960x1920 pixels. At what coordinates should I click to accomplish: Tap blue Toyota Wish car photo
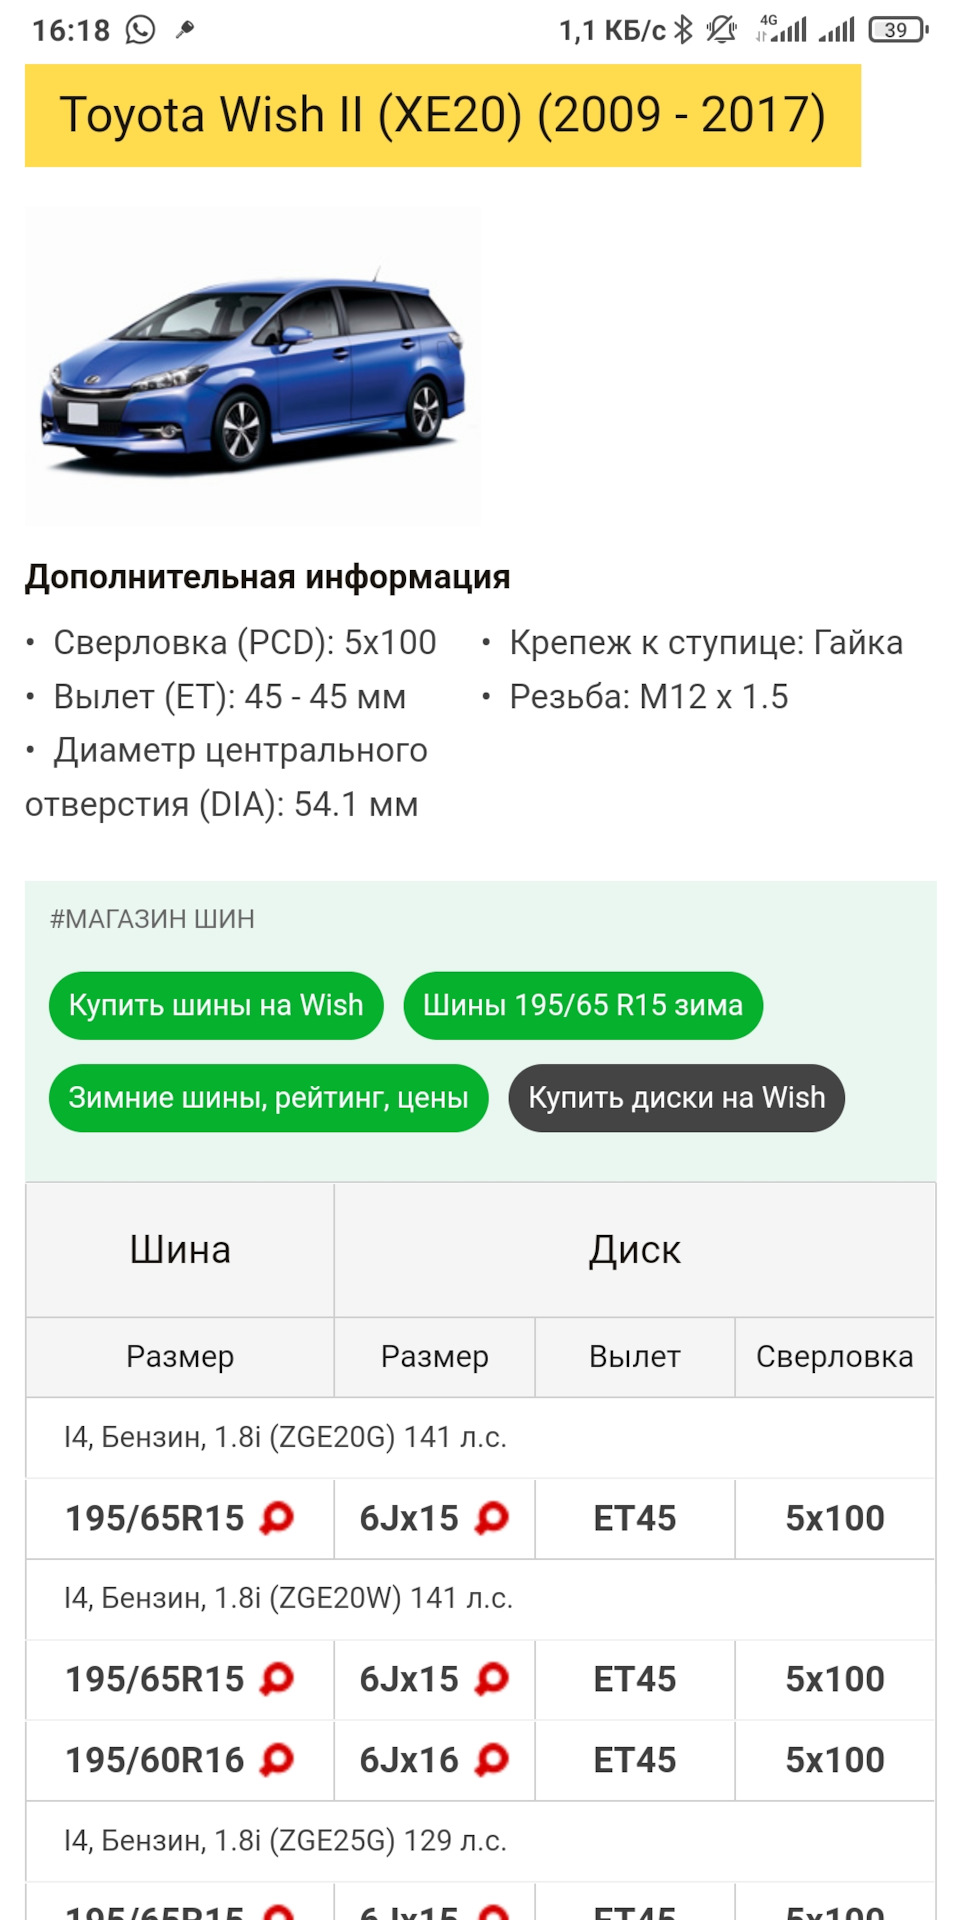pyautogui.click(x=253, y=366)
